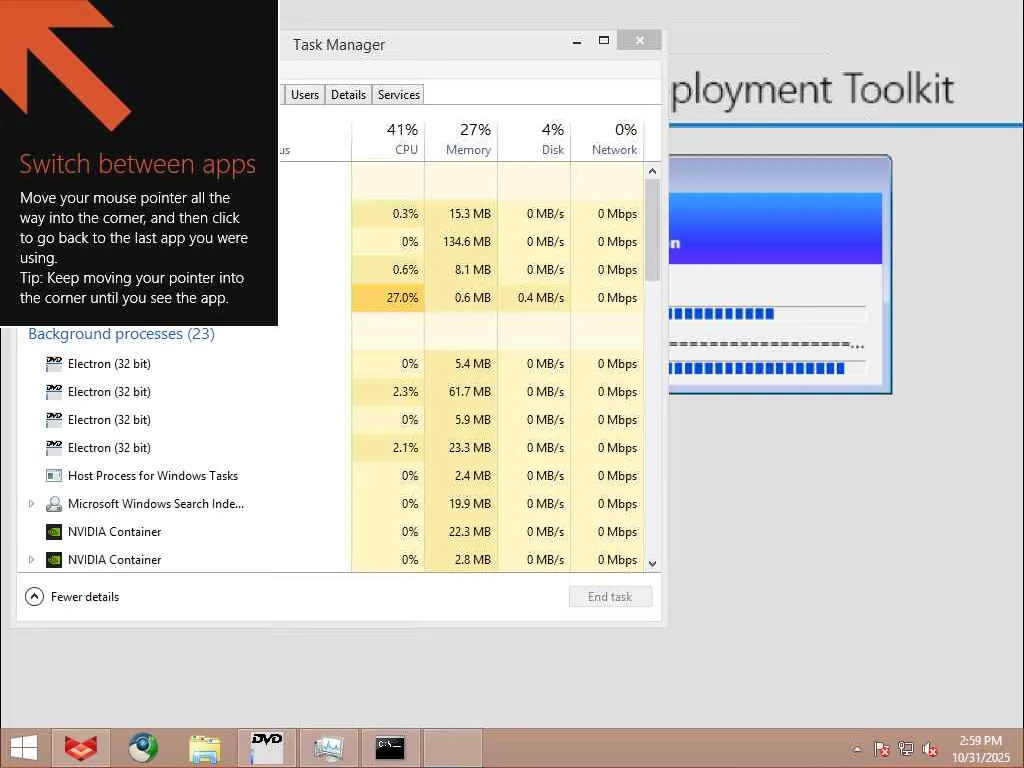Open the Action Center flag icon

click(x=882, y=749)
